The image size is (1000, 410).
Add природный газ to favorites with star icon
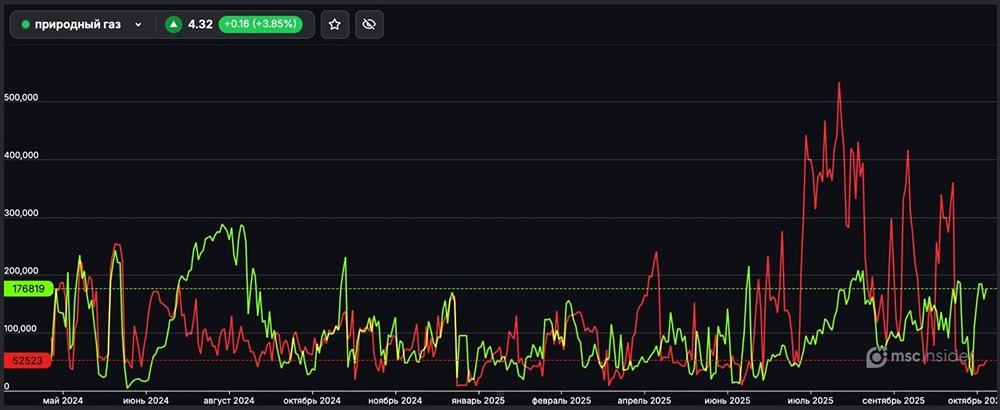[335, 24]
